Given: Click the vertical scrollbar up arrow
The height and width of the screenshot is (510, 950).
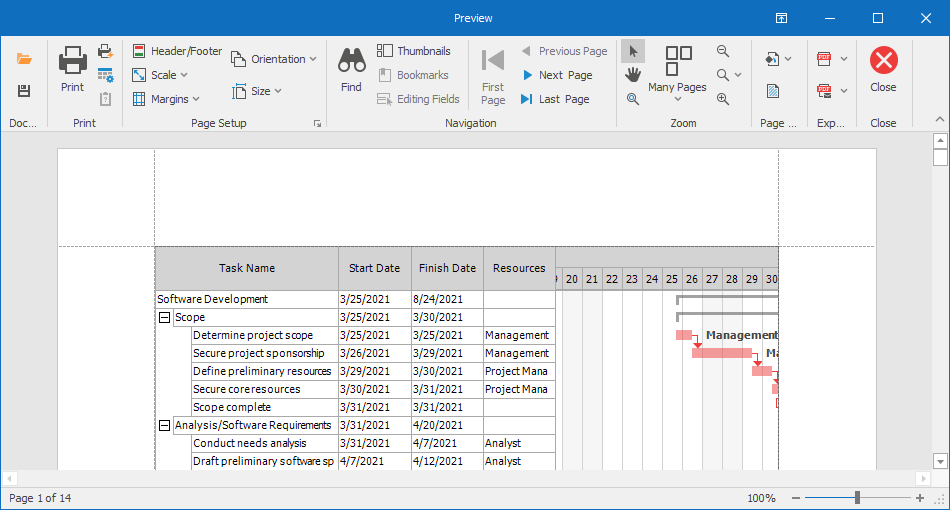Looking at the screenshot, I should pos(940,141).
